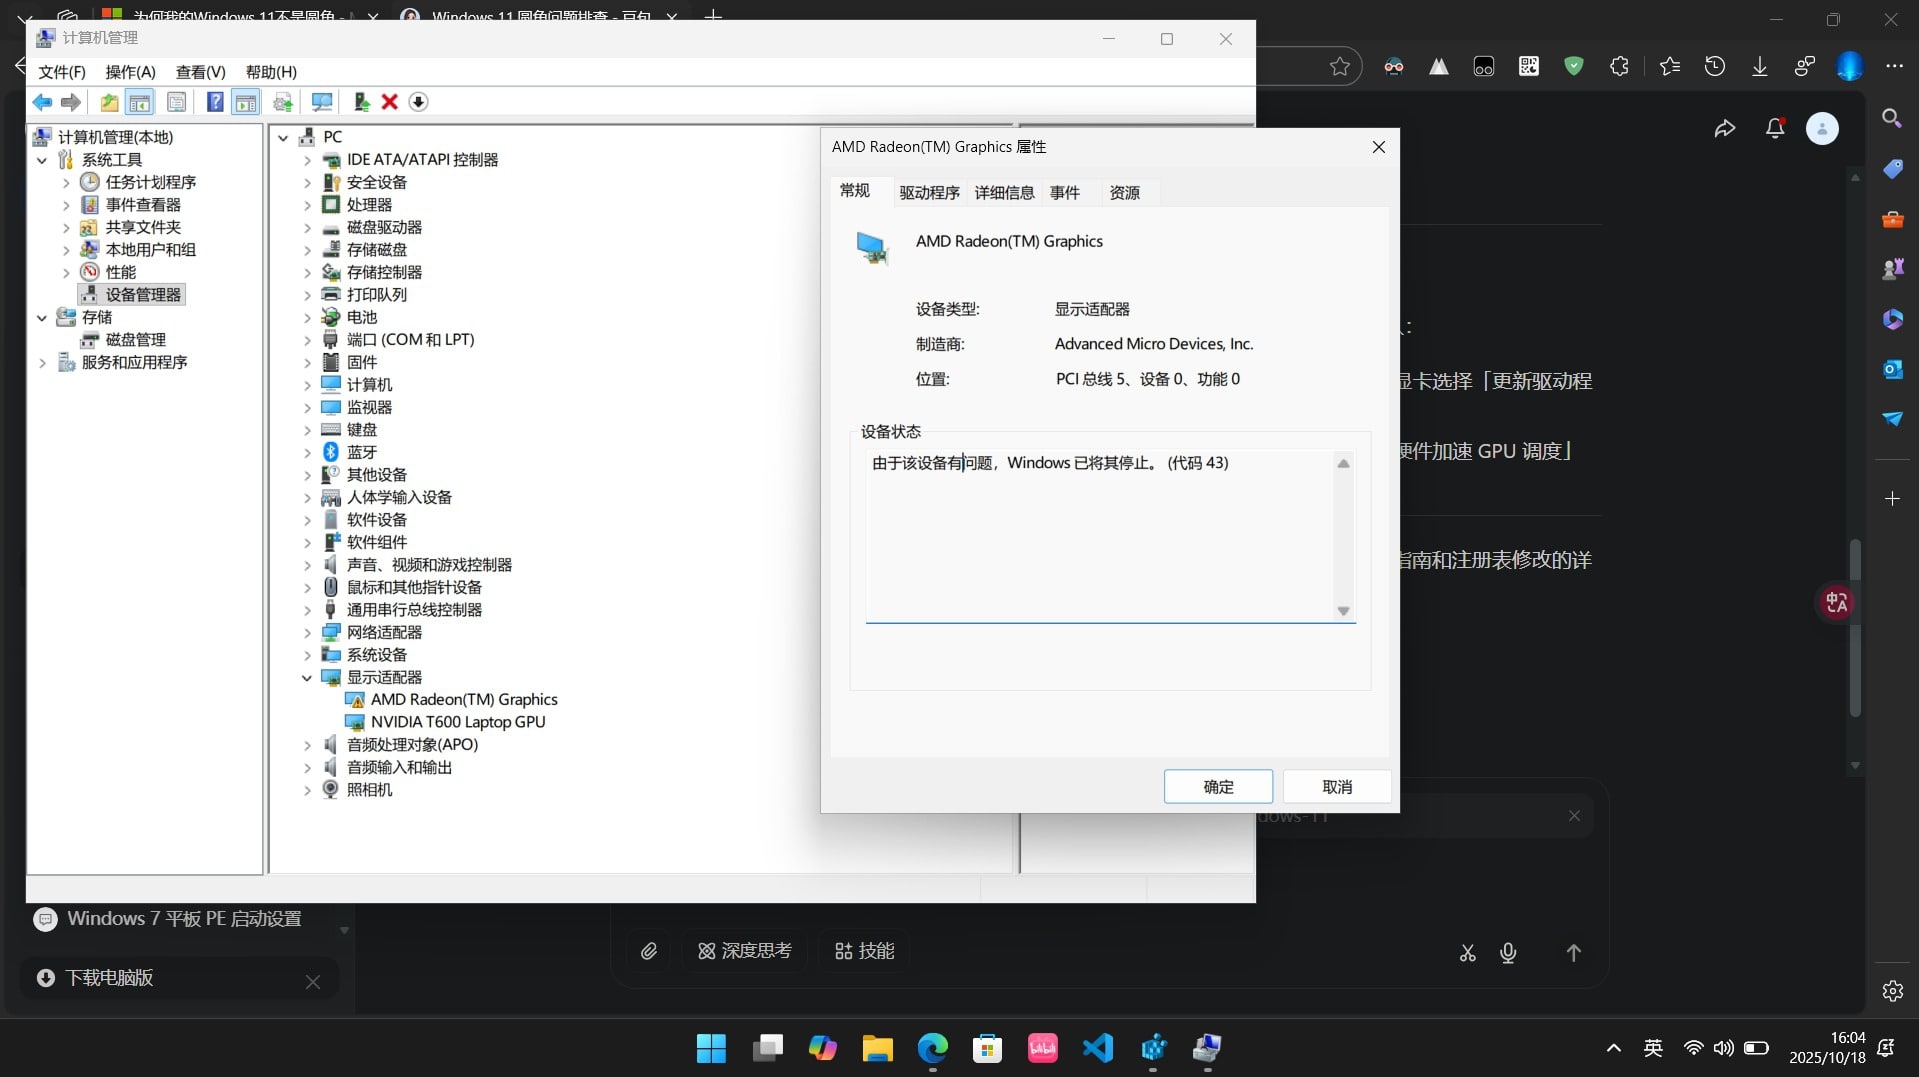The width and height of the screenshot is (1919, 1077).
Task: Open the 技能 chat button
Action: coord(865,951)
